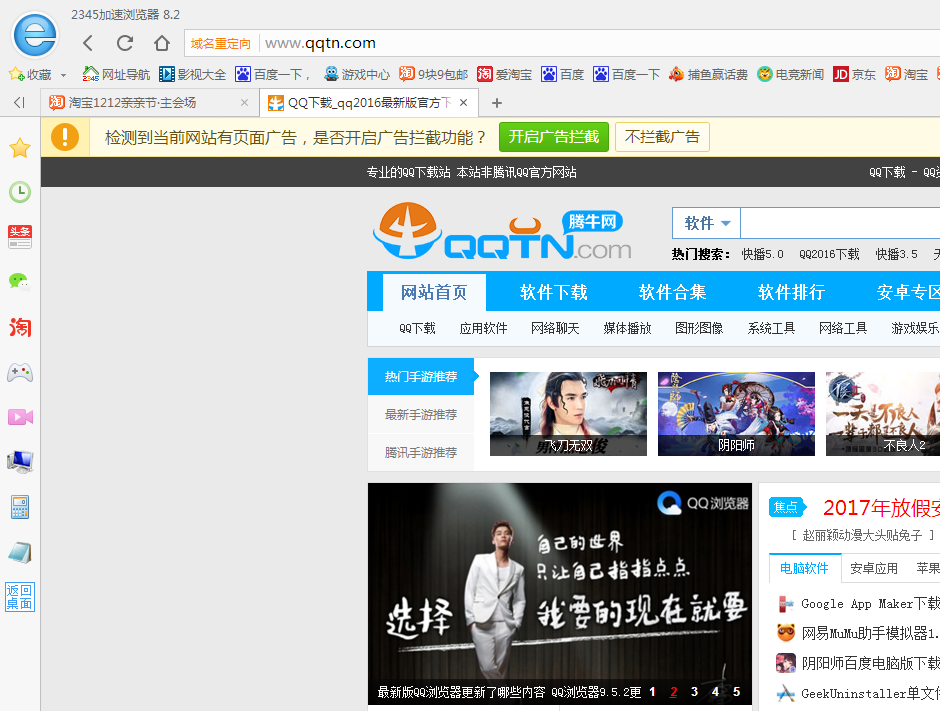Open the sidebar calculator icon
940x711 pixels.
click(x=20, y=507)
